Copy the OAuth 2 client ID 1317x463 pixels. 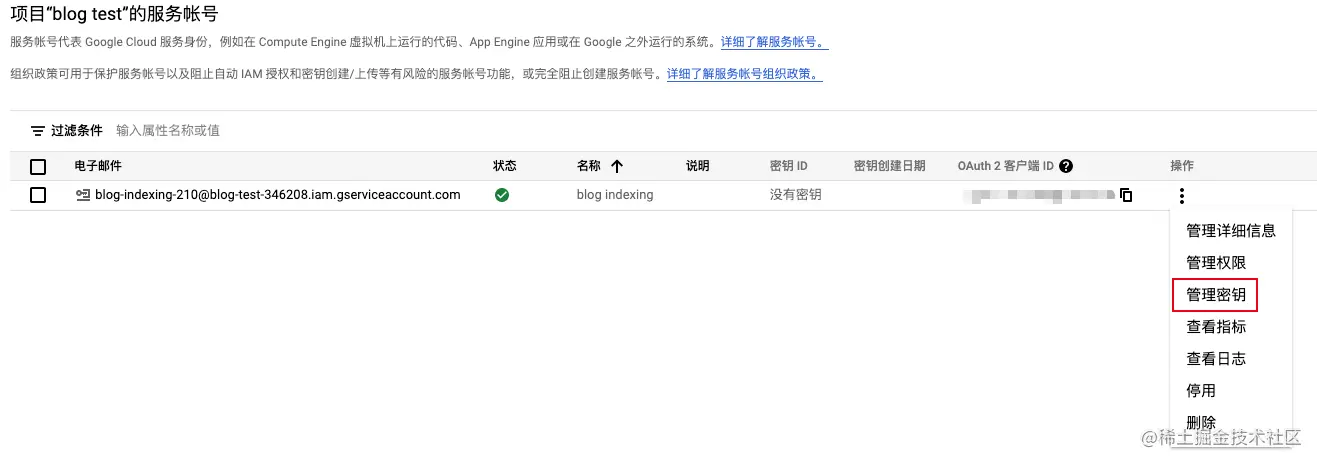pyautogui.click(x=1126, y=195)
